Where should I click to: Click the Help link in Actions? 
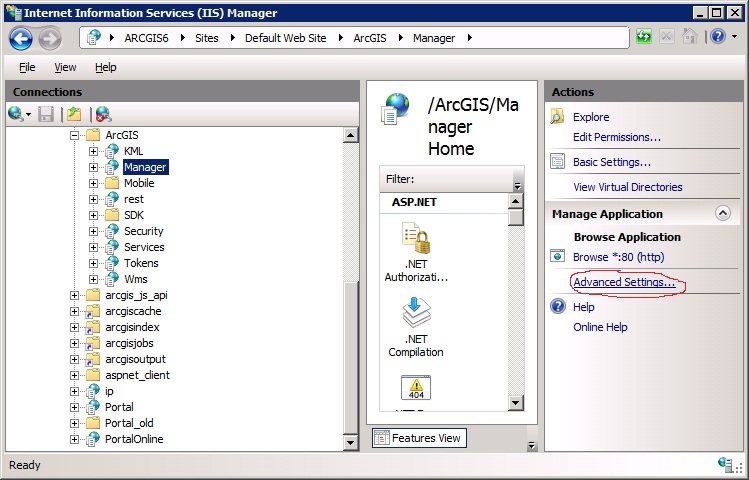point(584,307)
